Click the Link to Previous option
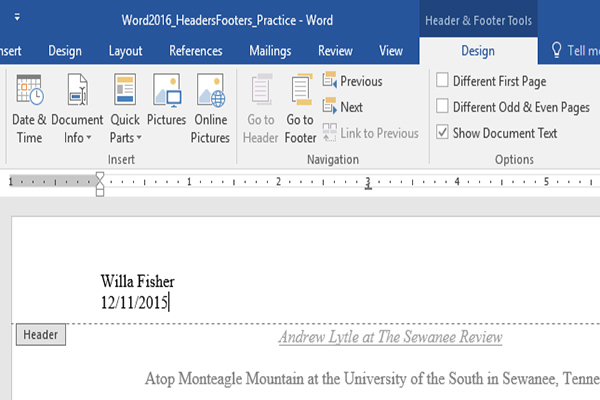Screen dimensions: 600x400 coord(370,133)
